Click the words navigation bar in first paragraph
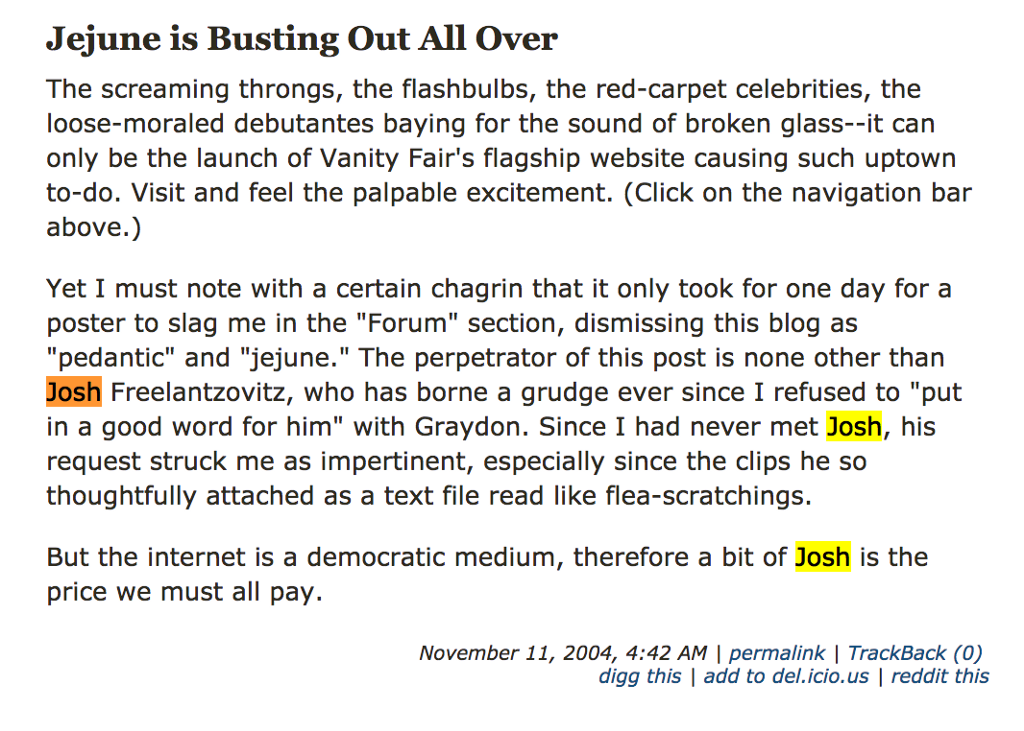This screenshot has width=1024, height=731. 882,193
